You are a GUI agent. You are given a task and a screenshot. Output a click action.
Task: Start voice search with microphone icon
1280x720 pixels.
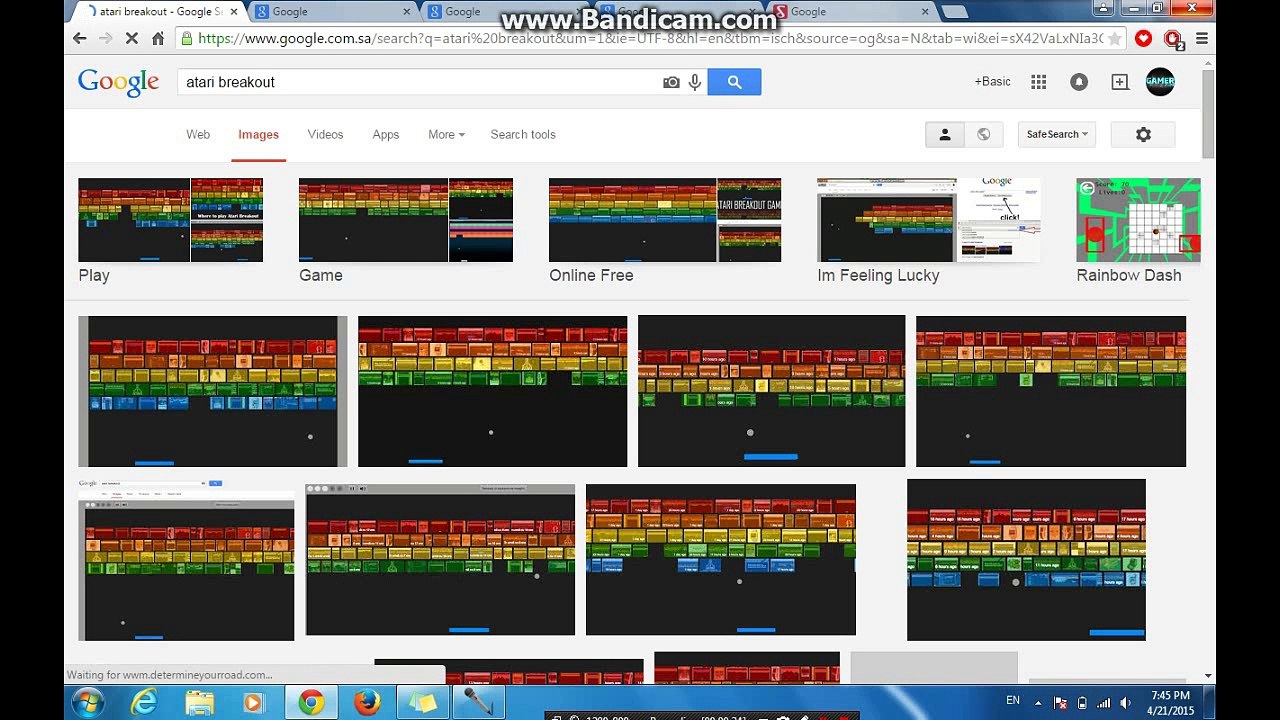click(x=695, y=82)
